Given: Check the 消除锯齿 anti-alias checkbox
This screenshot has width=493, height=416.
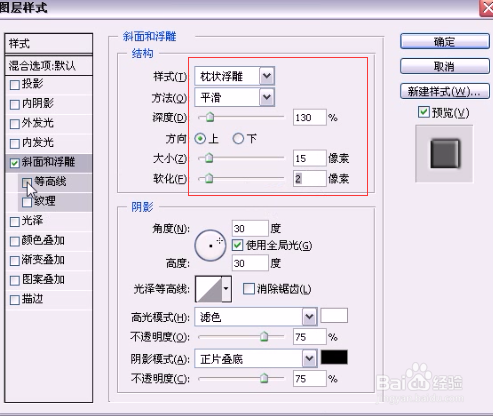Looking at the screenshot, I should point(249,289).
